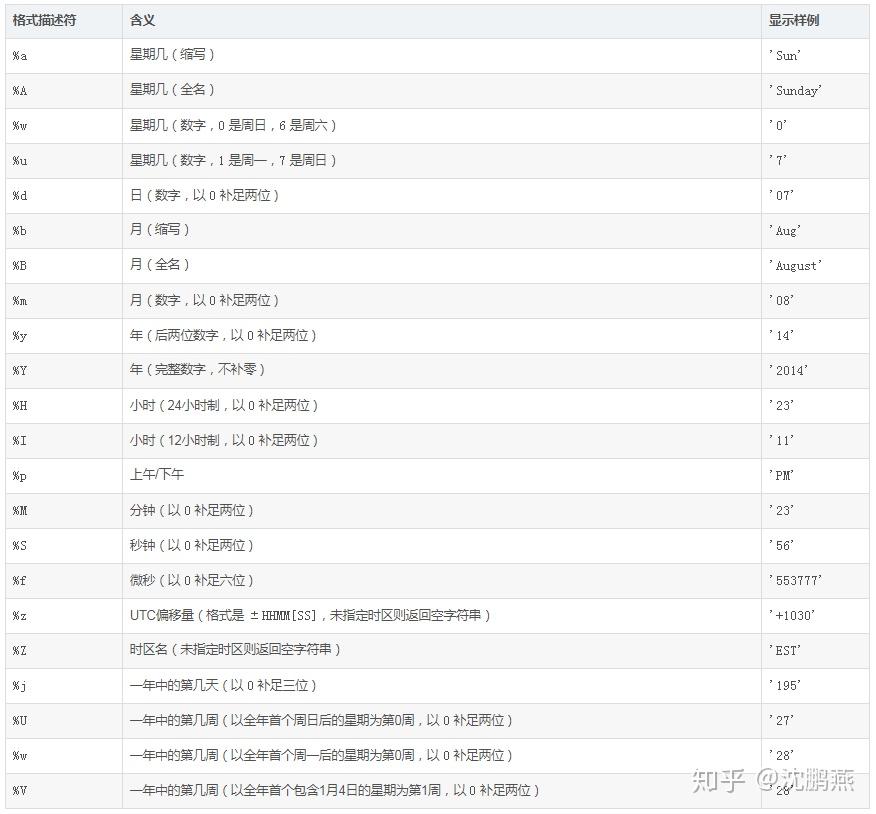The width and height of the screenshot is (876, 814).
Task: Select the sample value 'August'
Action: (x=795, y=266)
